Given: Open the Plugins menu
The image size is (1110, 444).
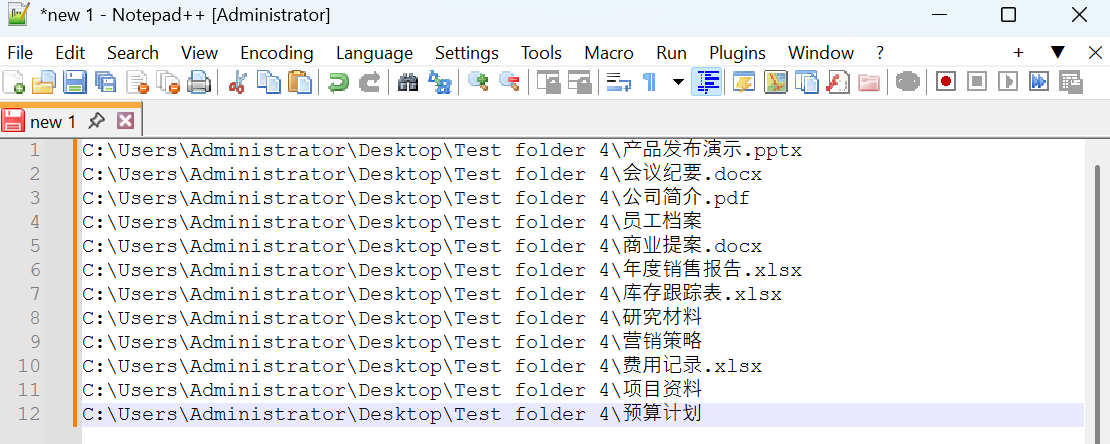Looking at the screenshot, I should (738, 53).
